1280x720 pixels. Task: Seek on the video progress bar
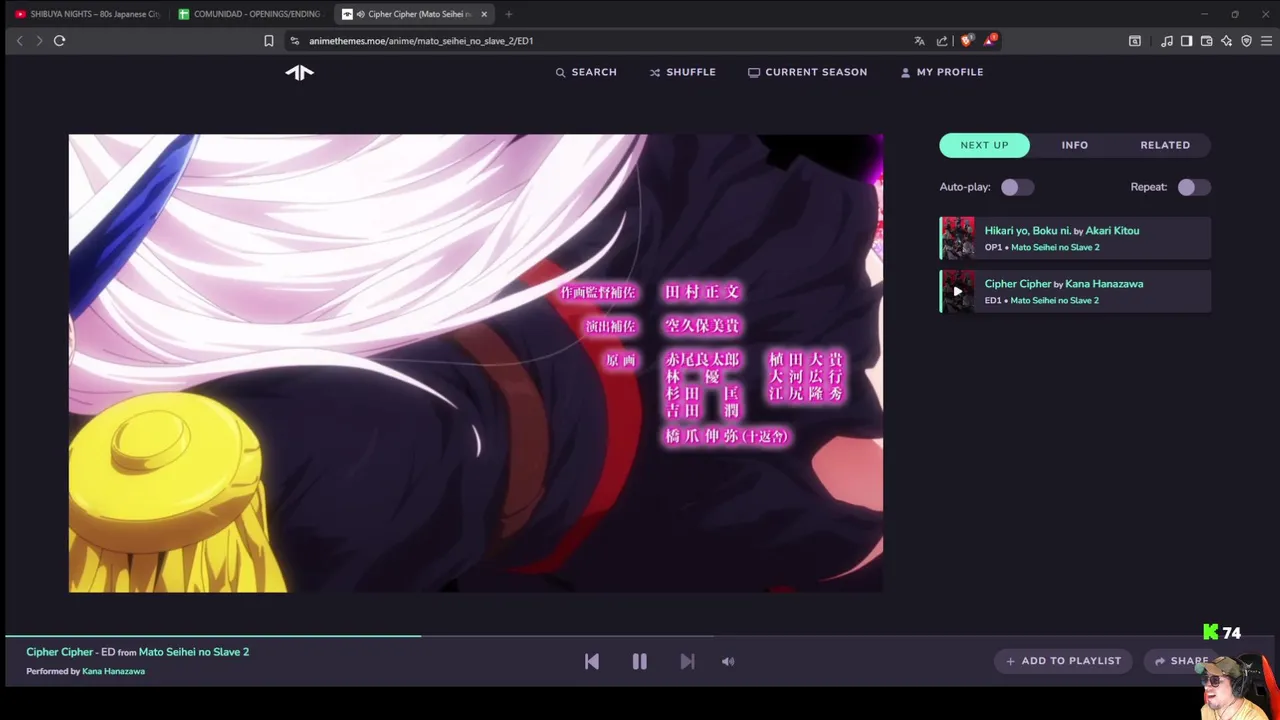click(640, 635)
